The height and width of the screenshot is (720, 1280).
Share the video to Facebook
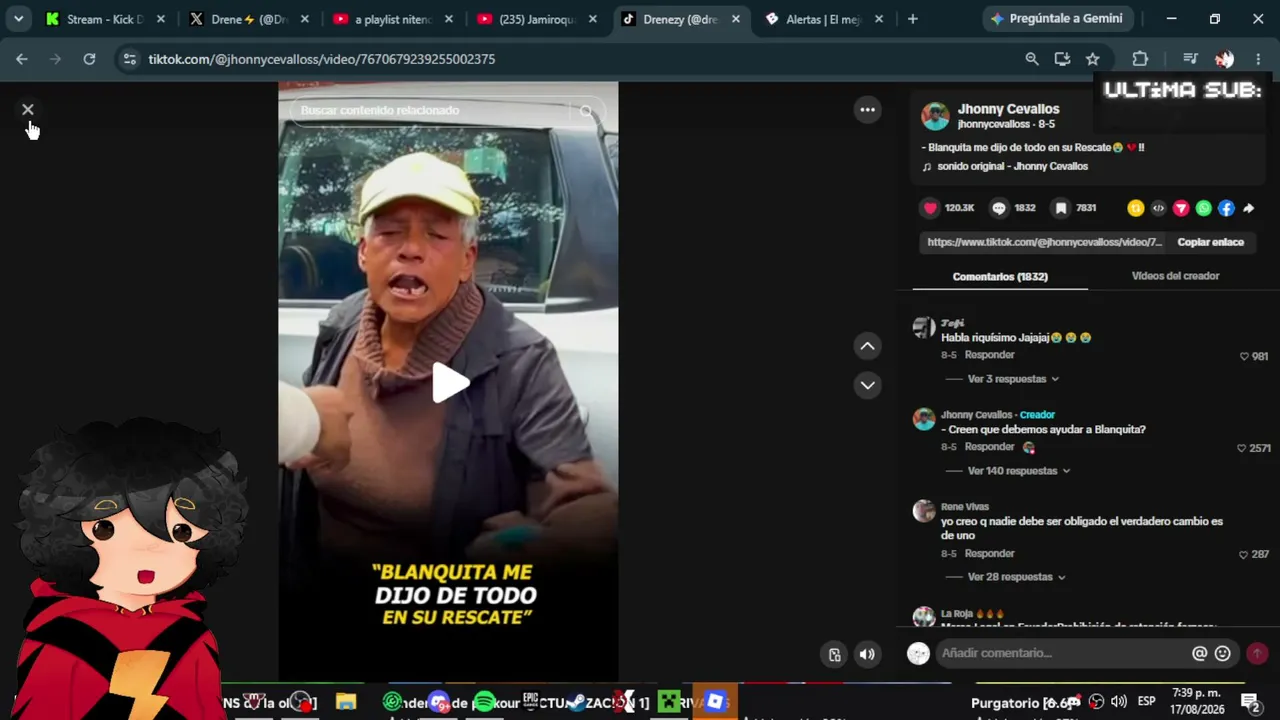[1226, 208]
